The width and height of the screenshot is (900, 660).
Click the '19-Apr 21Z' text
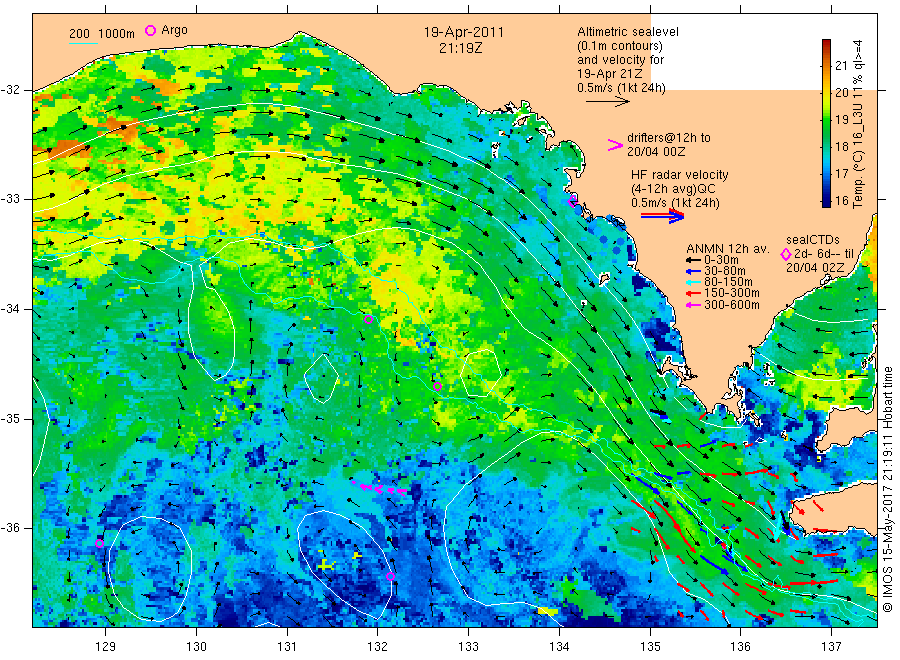pos(610,73)
